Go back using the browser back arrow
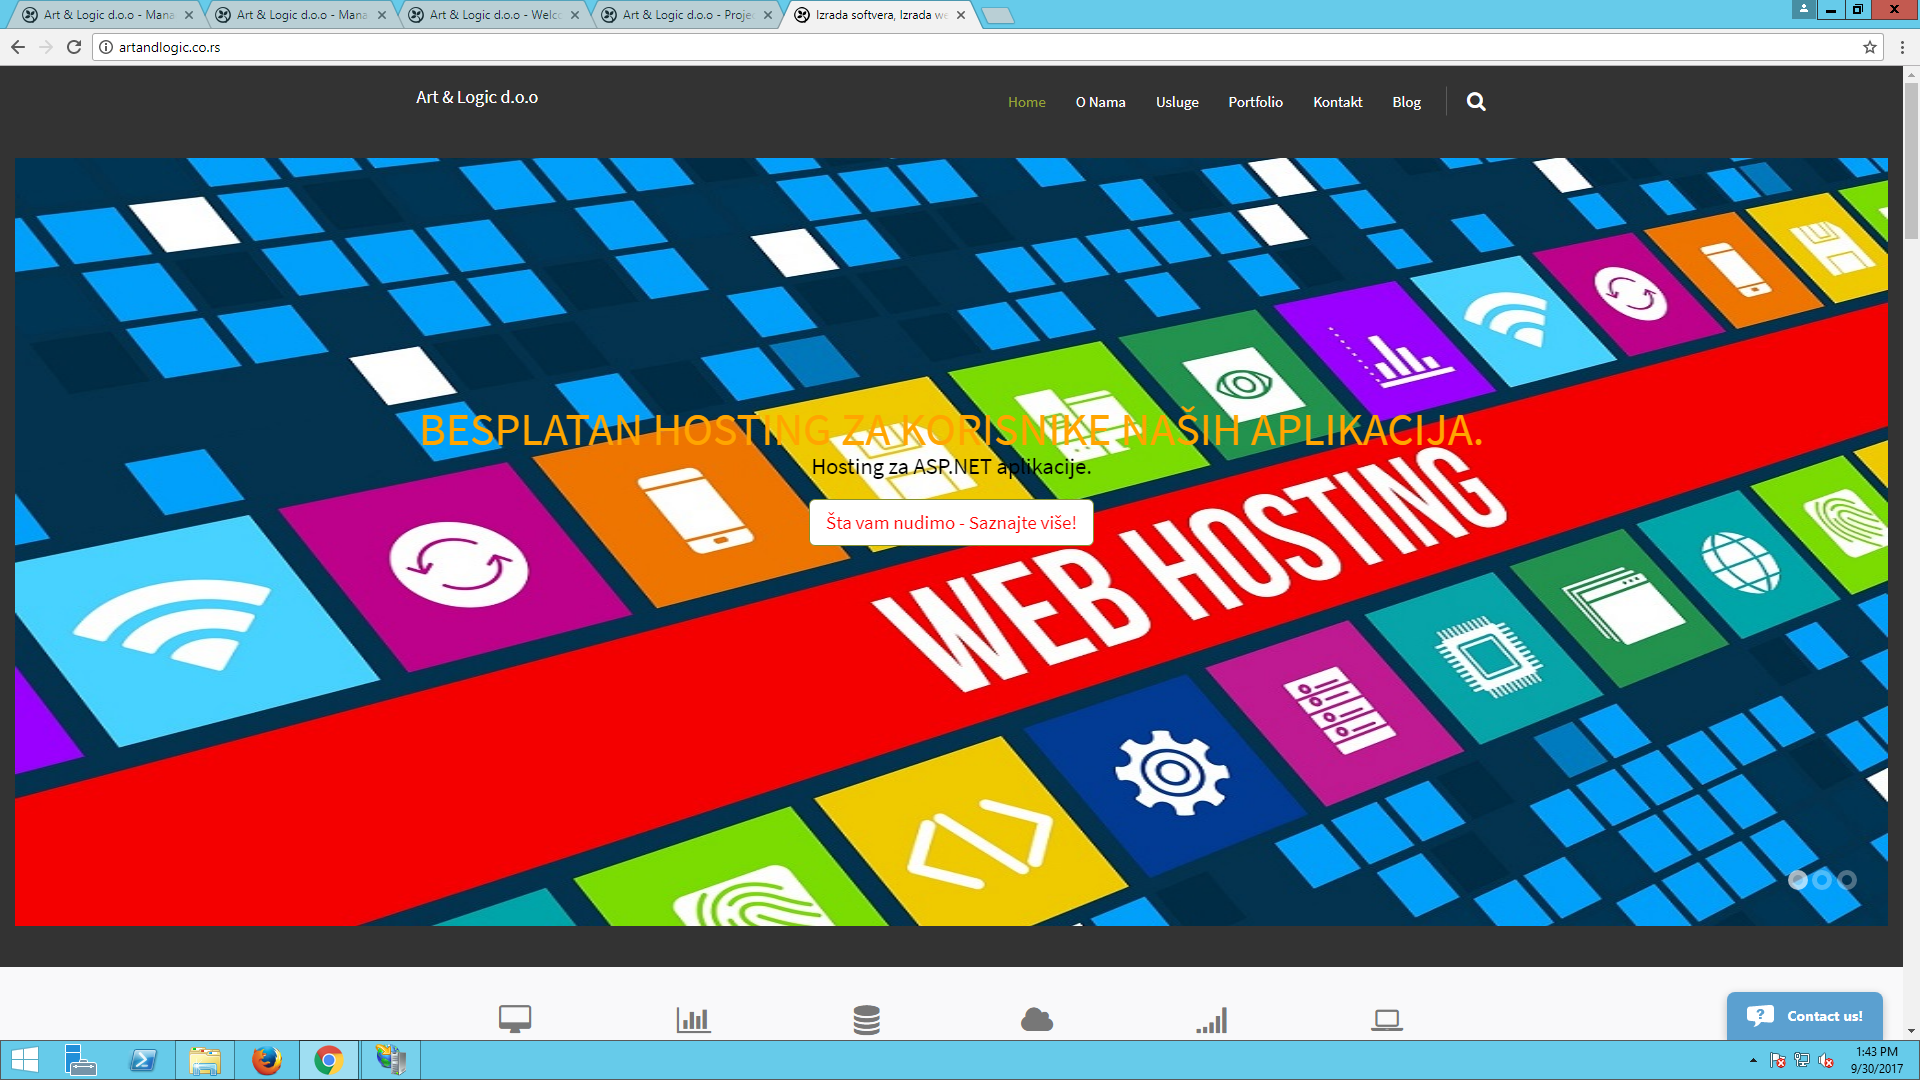Image resolution: width=1920 pixels, height=1080 pixels. 18,47
